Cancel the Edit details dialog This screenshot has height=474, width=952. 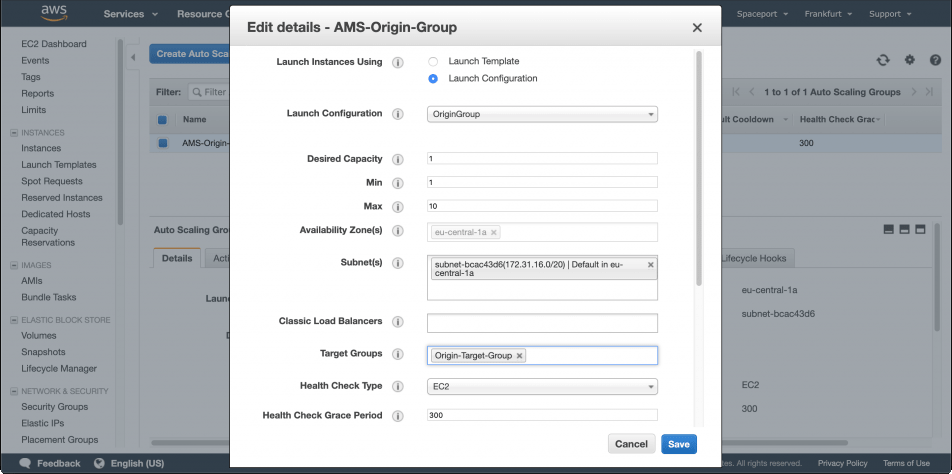[631, 444]
